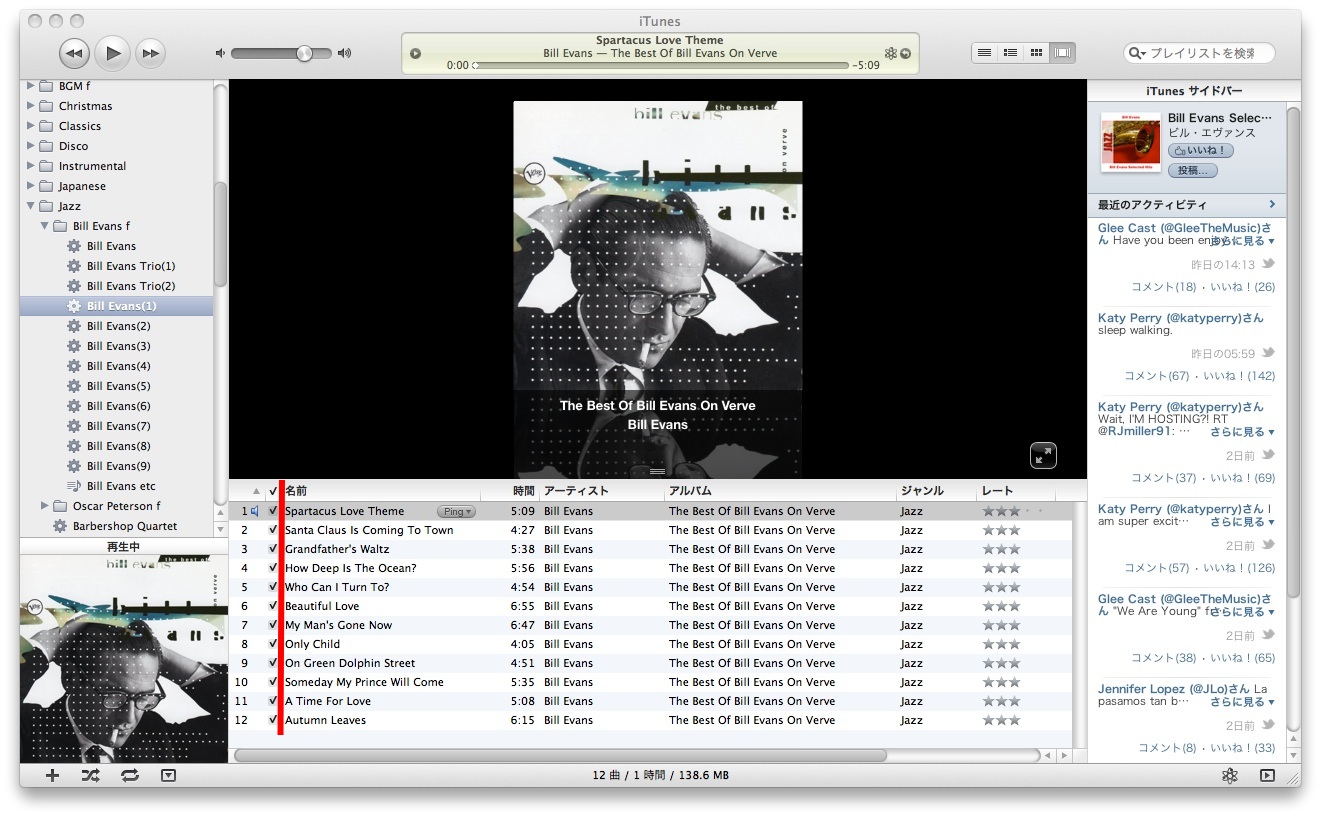This screenshot has width=1321, height=817.
Task: Click the Barbershop Quartet playlist gear icon
Action: click(59, 526)
